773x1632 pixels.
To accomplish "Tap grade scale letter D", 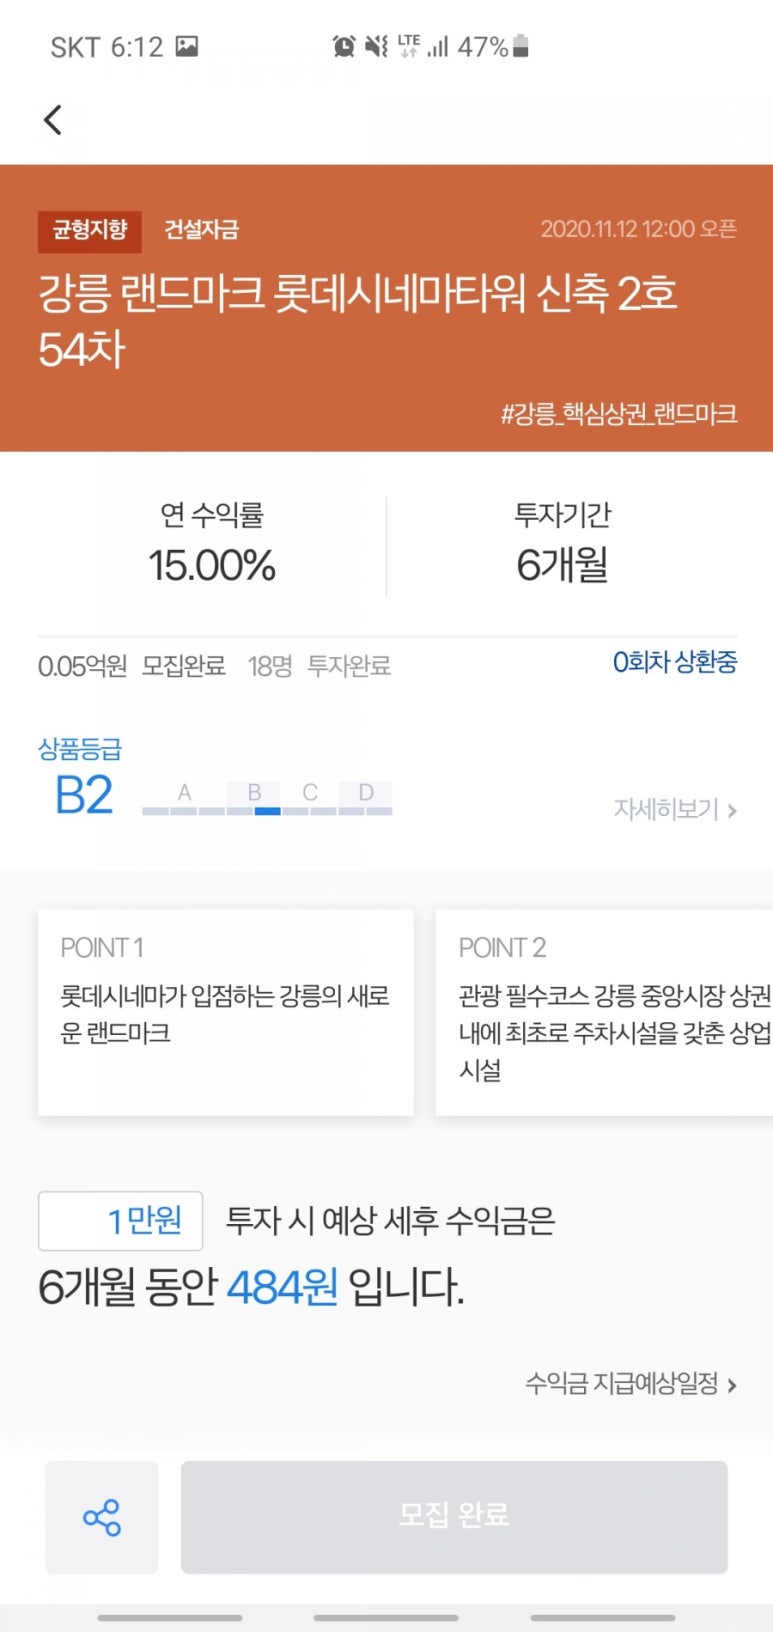I will pyautogui.click(x=366, y=793).
